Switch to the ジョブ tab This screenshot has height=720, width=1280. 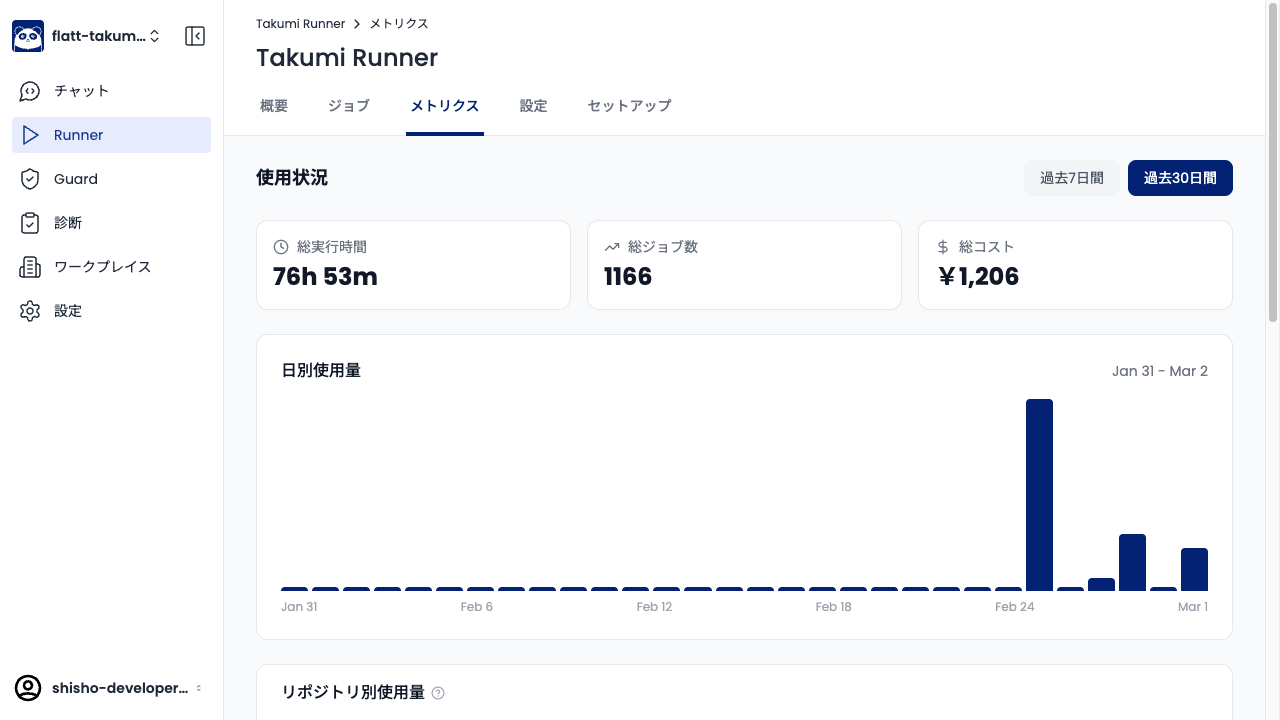pos(348,106)
